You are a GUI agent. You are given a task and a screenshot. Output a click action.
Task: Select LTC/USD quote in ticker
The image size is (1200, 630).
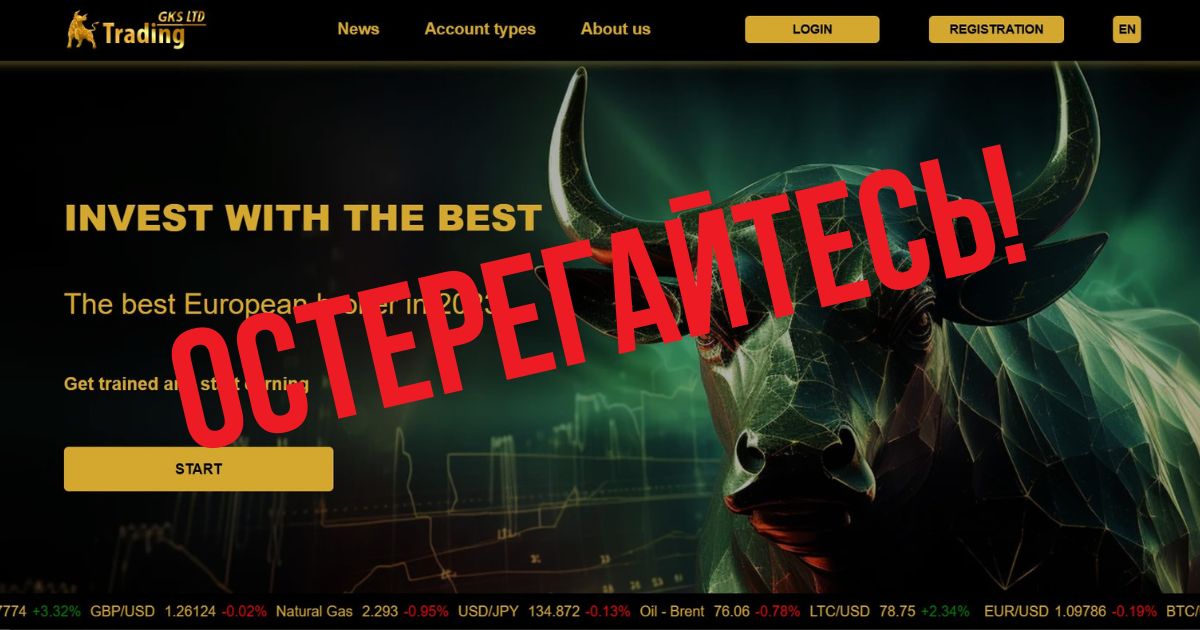889,611
